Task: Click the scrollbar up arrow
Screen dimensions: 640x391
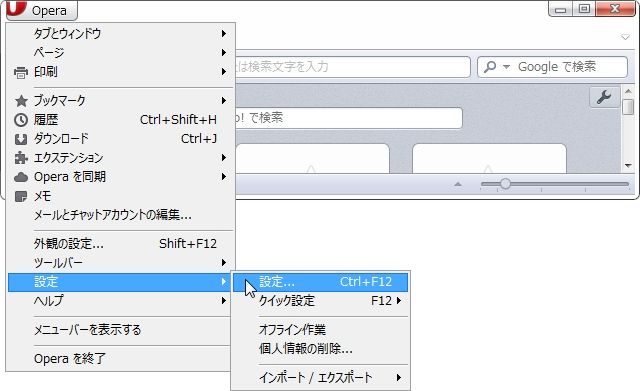Action: 629,91
